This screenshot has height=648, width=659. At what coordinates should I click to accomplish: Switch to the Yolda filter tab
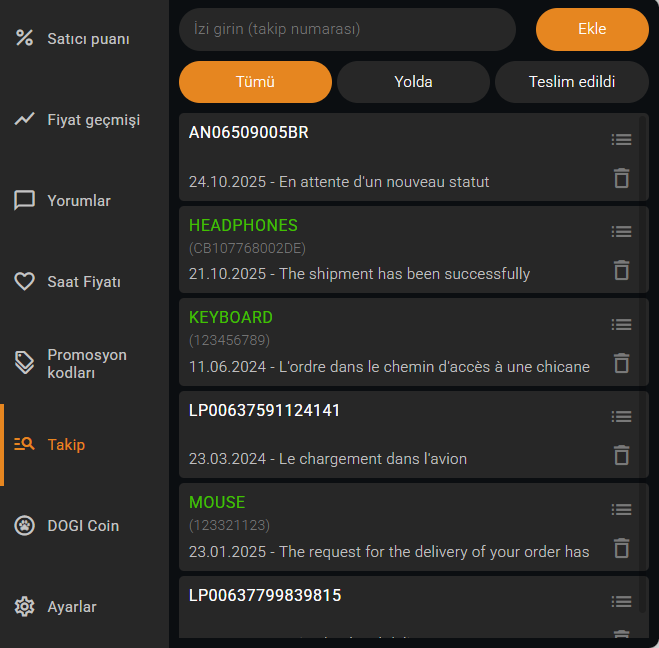pyautogui.click(x=413, y=82)
